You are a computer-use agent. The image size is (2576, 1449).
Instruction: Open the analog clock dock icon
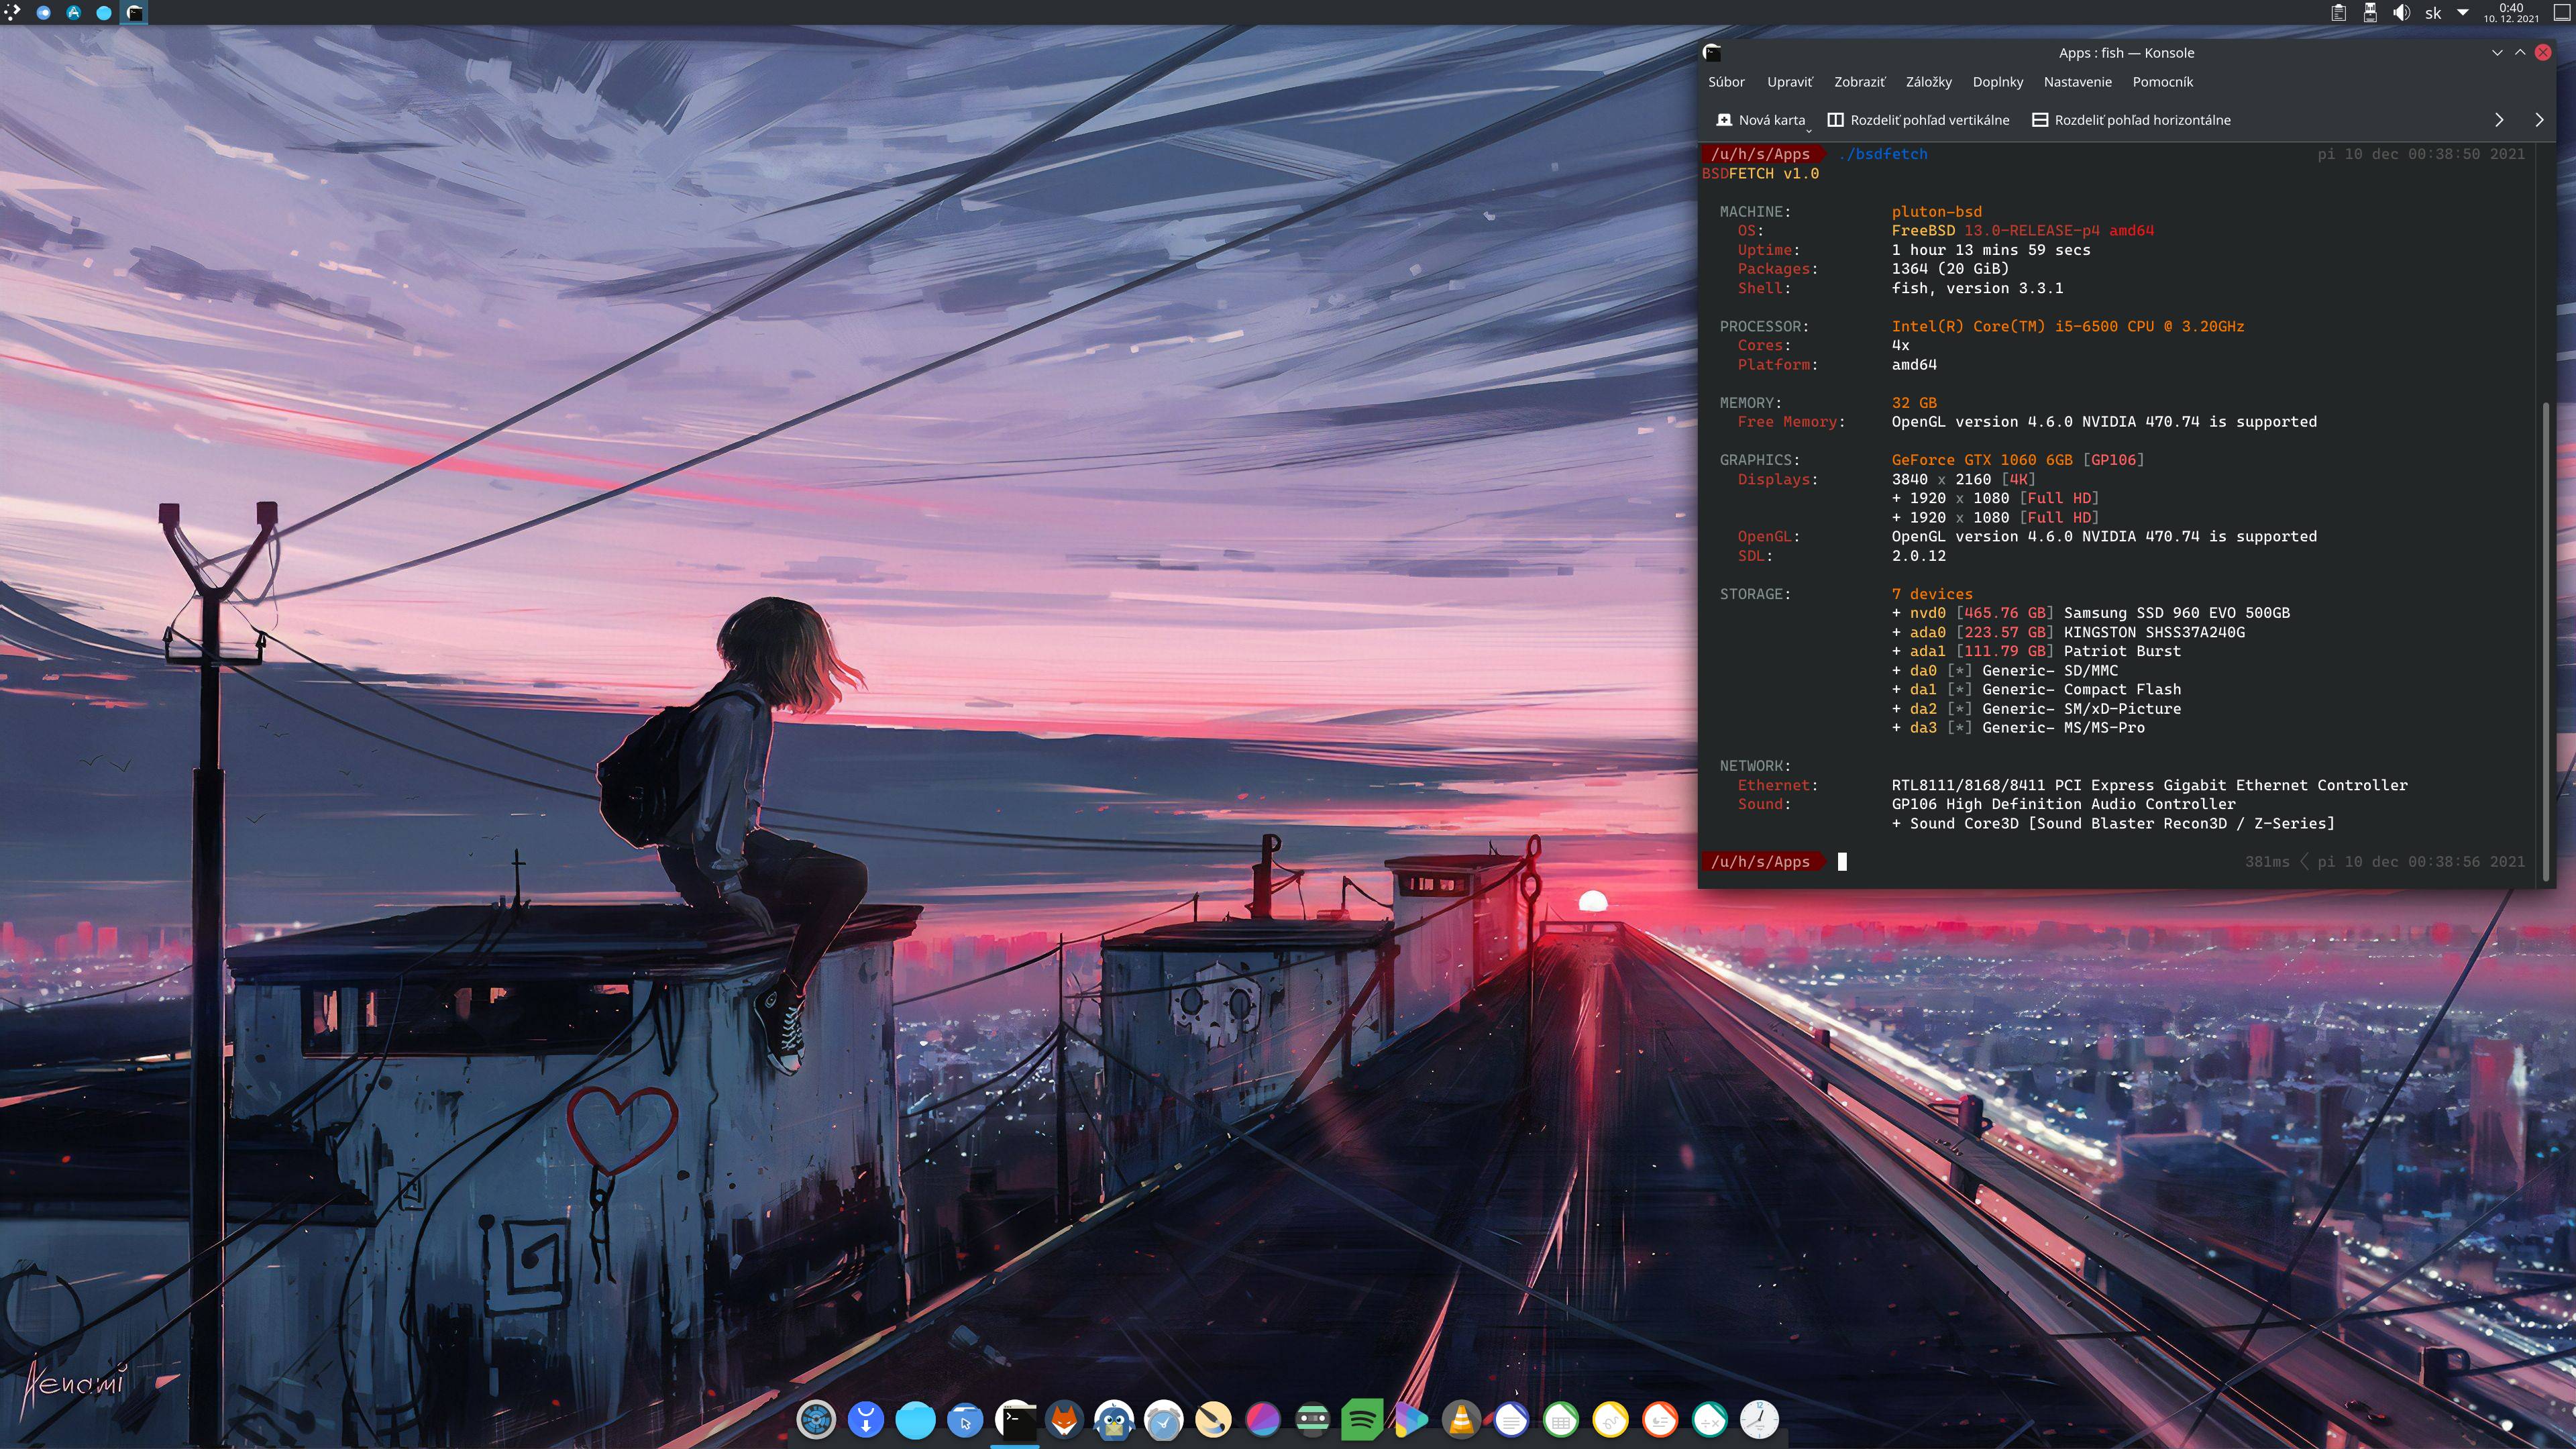pyautogui.click(x=1760, y=1419)
